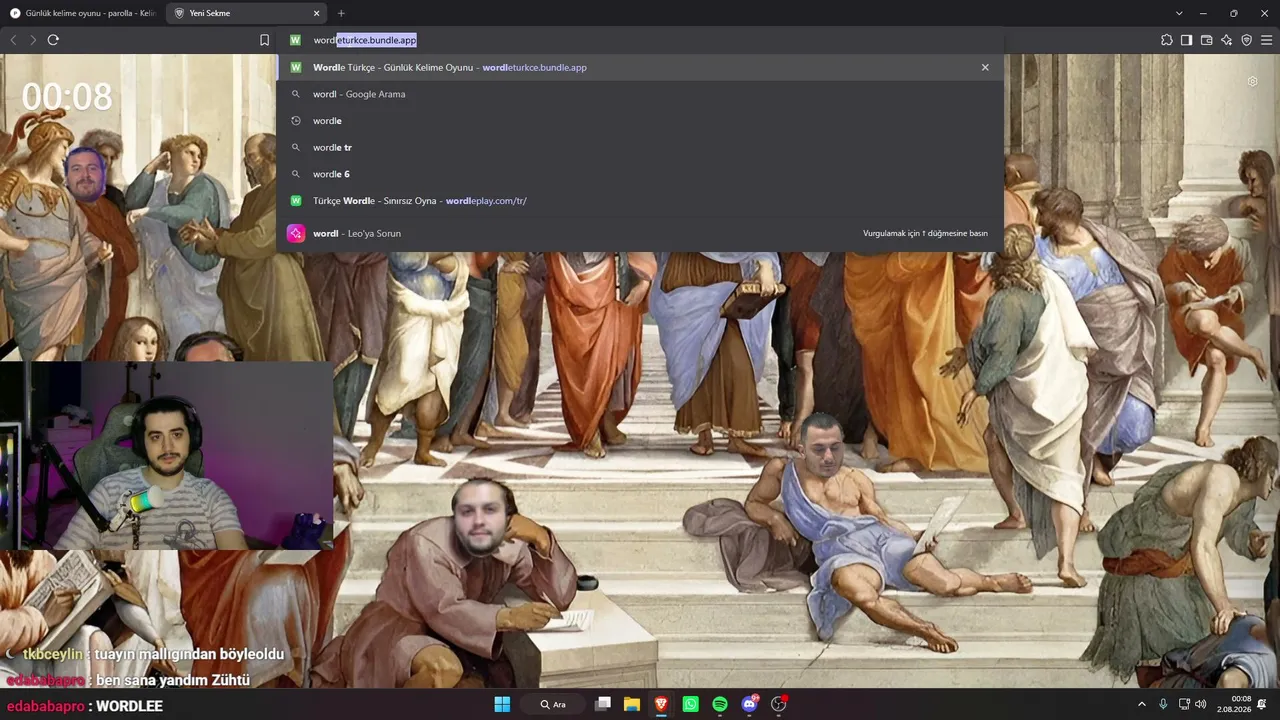Switch to Günlük kelime oyunu tab
1280x720 pixels.
point(82,13)
